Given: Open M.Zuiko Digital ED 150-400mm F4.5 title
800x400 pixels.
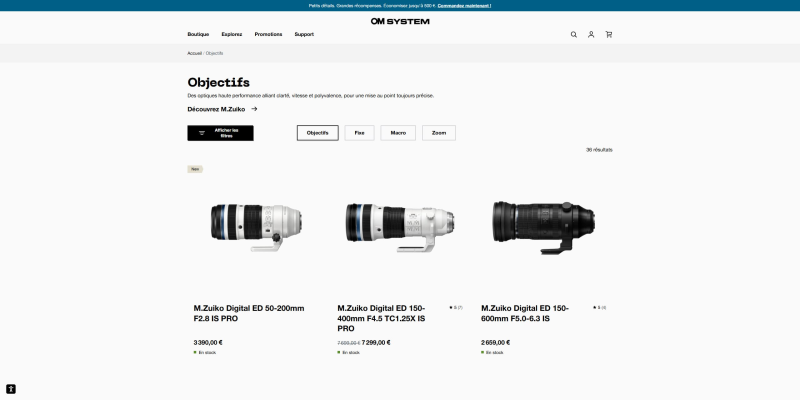Looking at the screenshot, I should 381,318.
